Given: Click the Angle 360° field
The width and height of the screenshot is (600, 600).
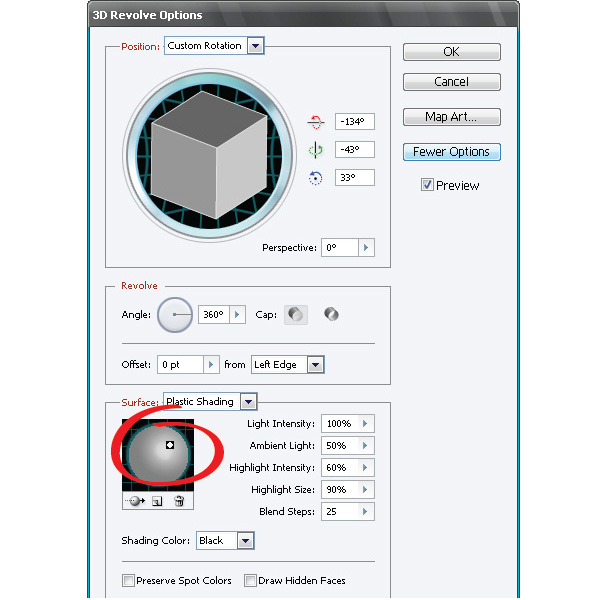Looking at the screenshot, I should [x=214, y=315].
